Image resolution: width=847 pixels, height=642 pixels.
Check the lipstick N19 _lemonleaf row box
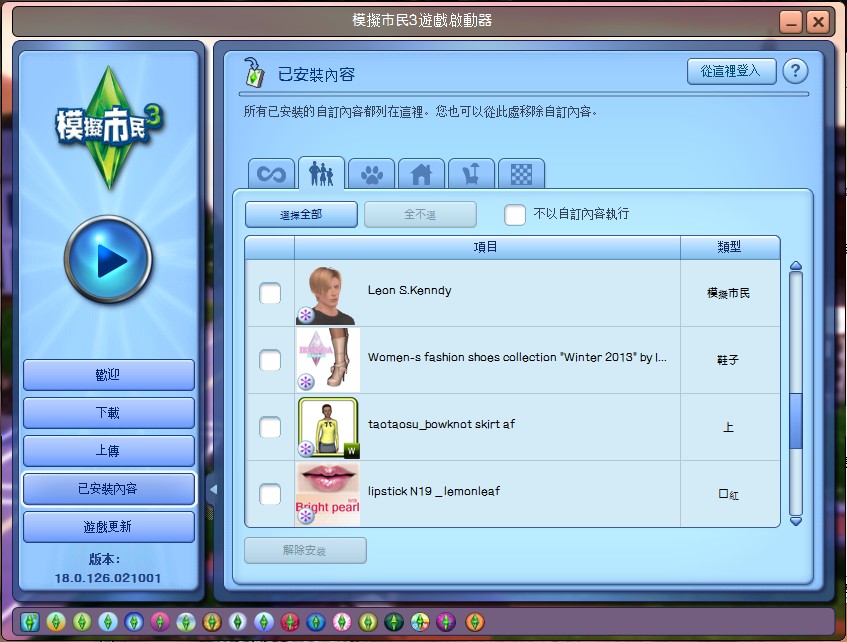270,494
